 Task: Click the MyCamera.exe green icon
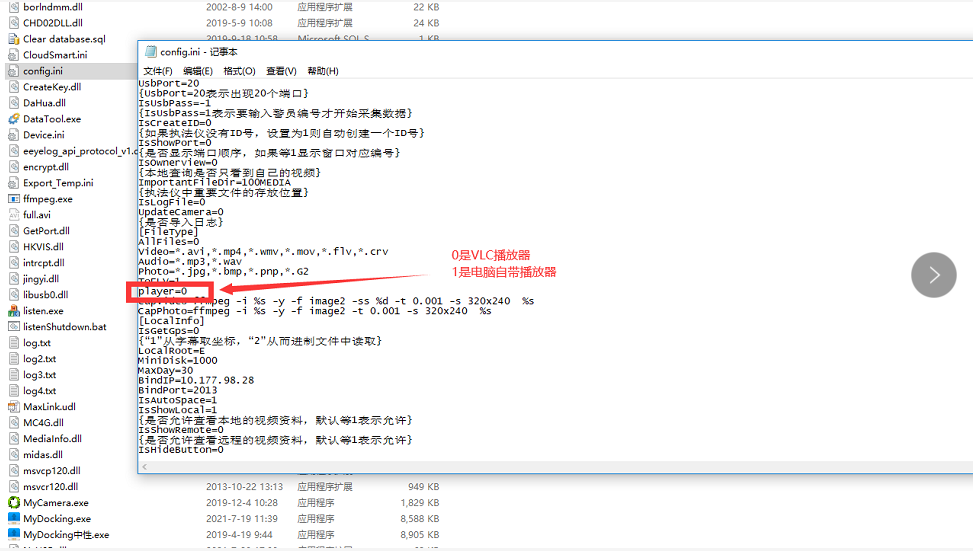coord(14,503)
